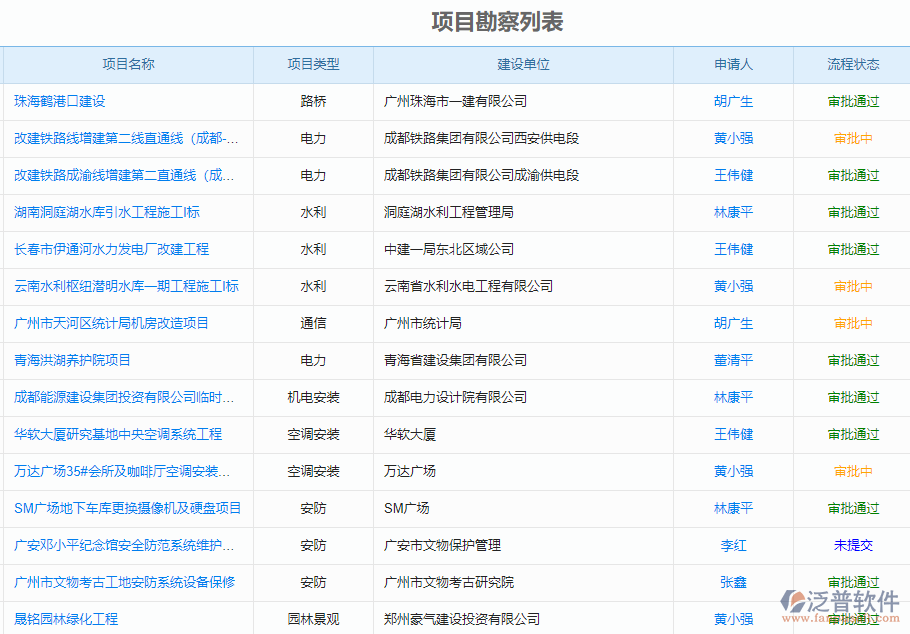Click the 流程状态 column header

tap(853, 64)
